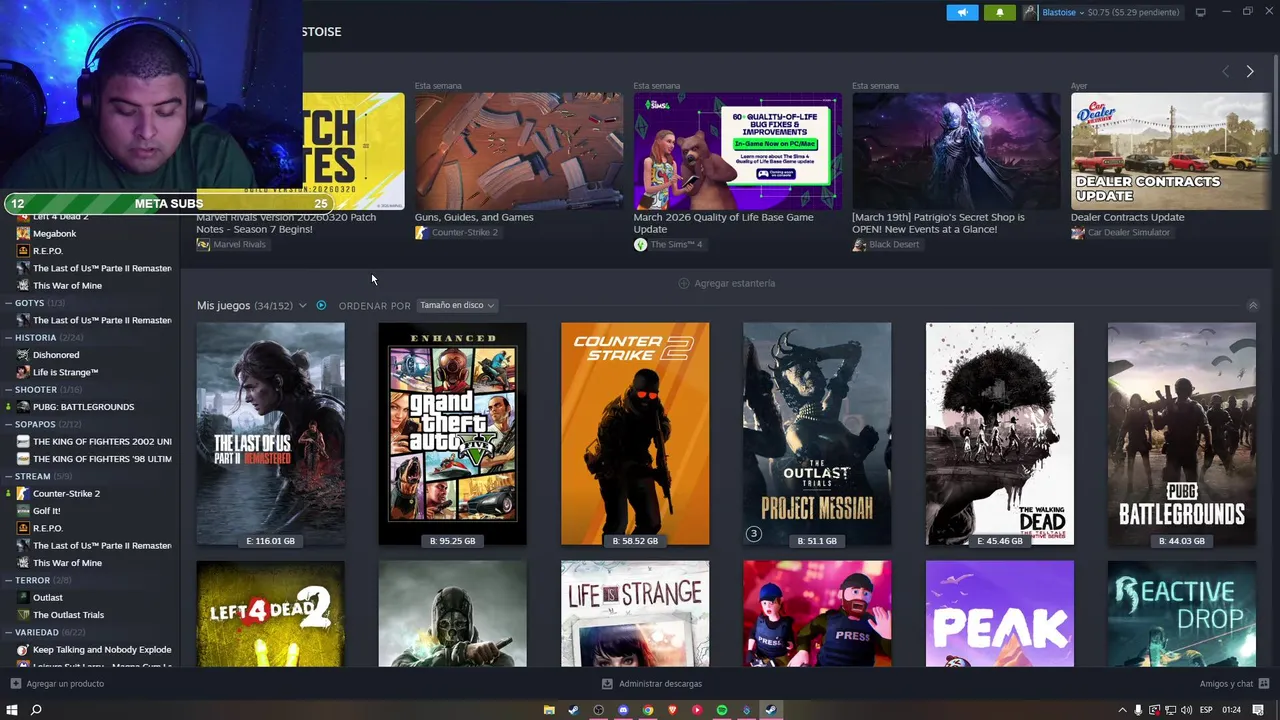
Task: Toggle the ready-to-play filter beside Mis juegos
Action: coord(321,305)
